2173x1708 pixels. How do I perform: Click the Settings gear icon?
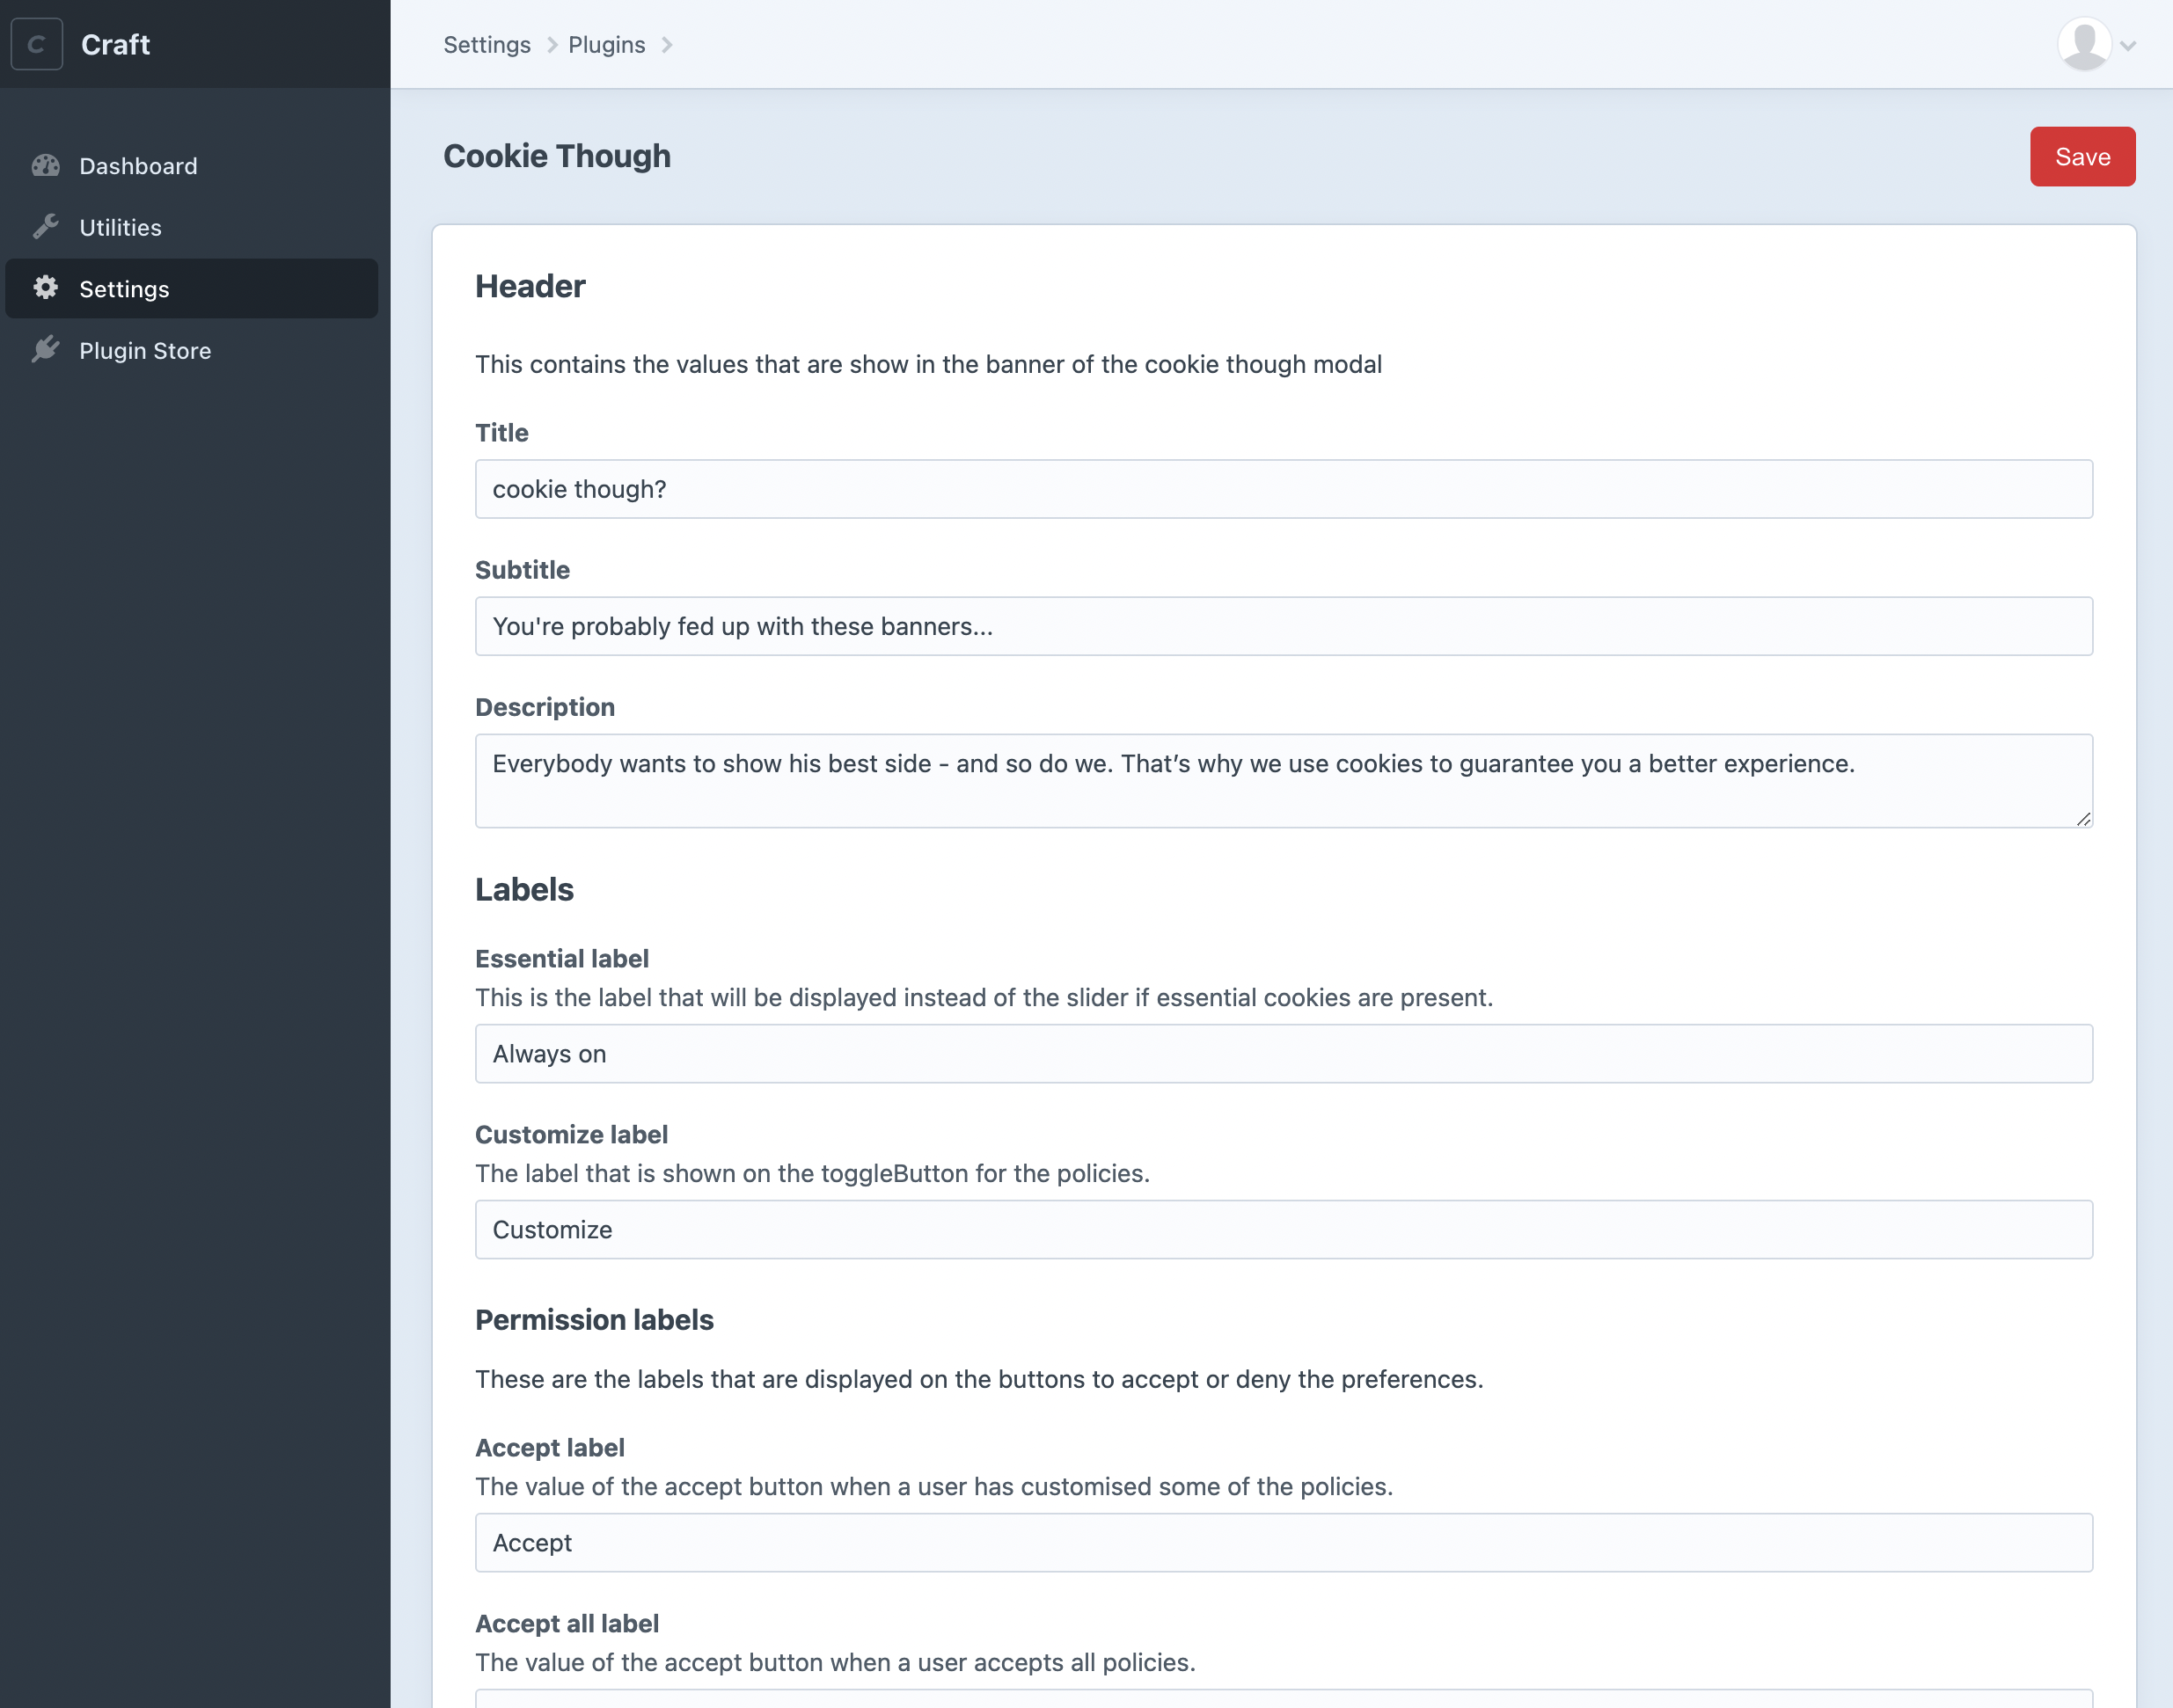(x=46, y=288)
